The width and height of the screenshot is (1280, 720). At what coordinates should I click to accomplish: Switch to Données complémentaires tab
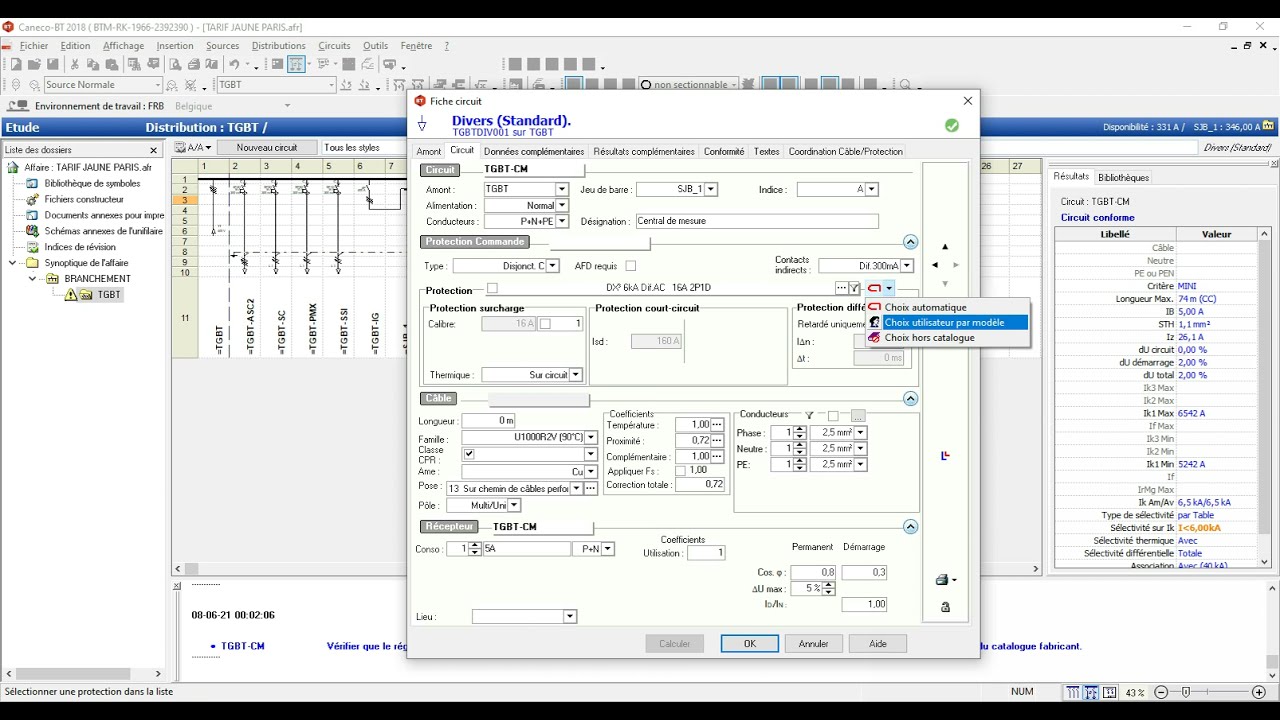534,152
